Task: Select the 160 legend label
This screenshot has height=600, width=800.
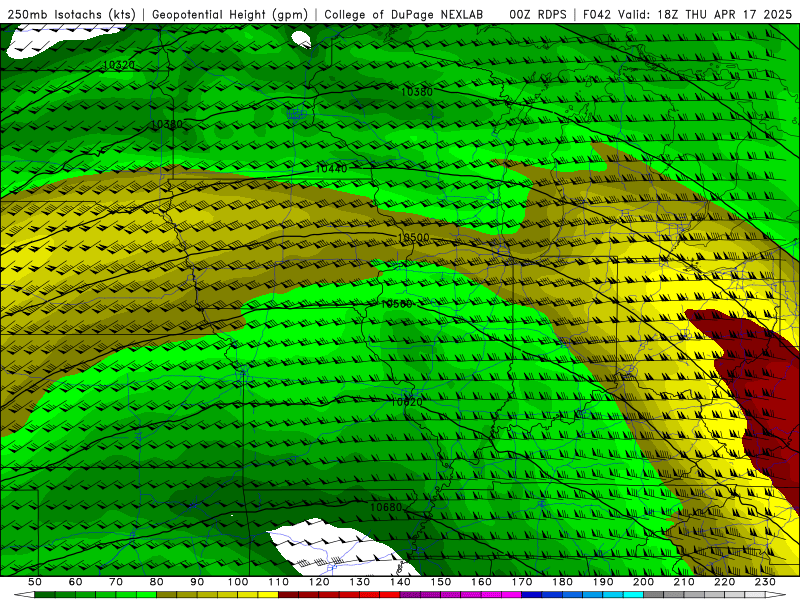Action: click(x=482, y=582)
